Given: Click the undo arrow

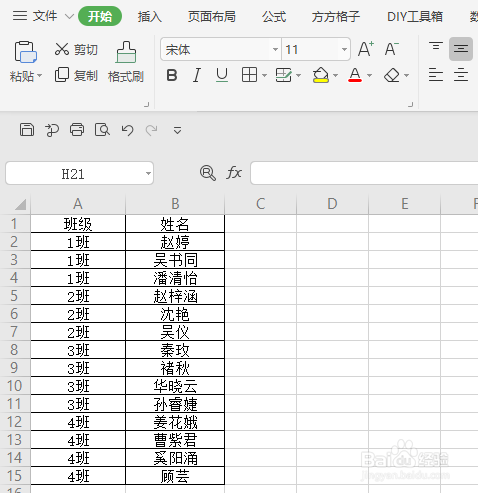Looking at the screenshot, I should coord(127,130).
